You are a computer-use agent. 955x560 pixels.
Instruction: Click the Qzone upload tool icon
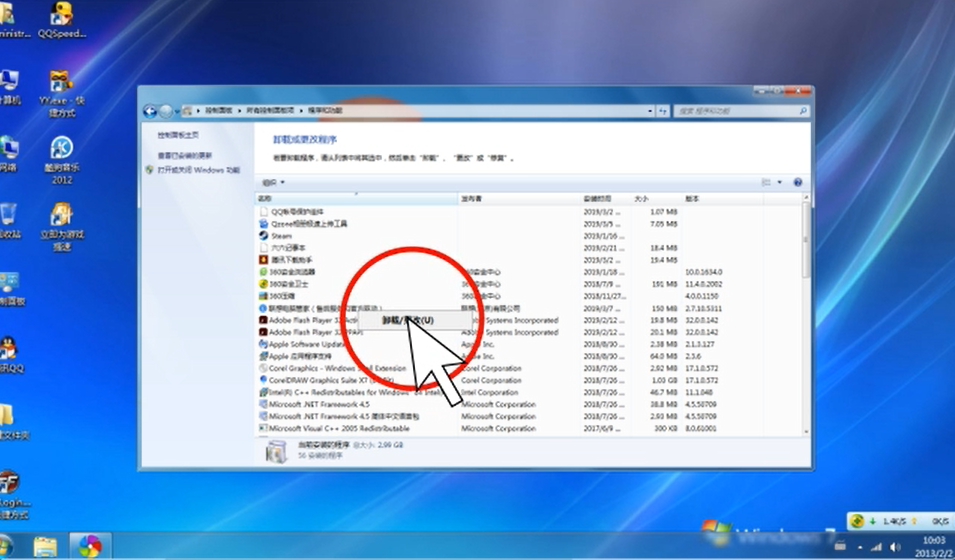pos(264,224)
